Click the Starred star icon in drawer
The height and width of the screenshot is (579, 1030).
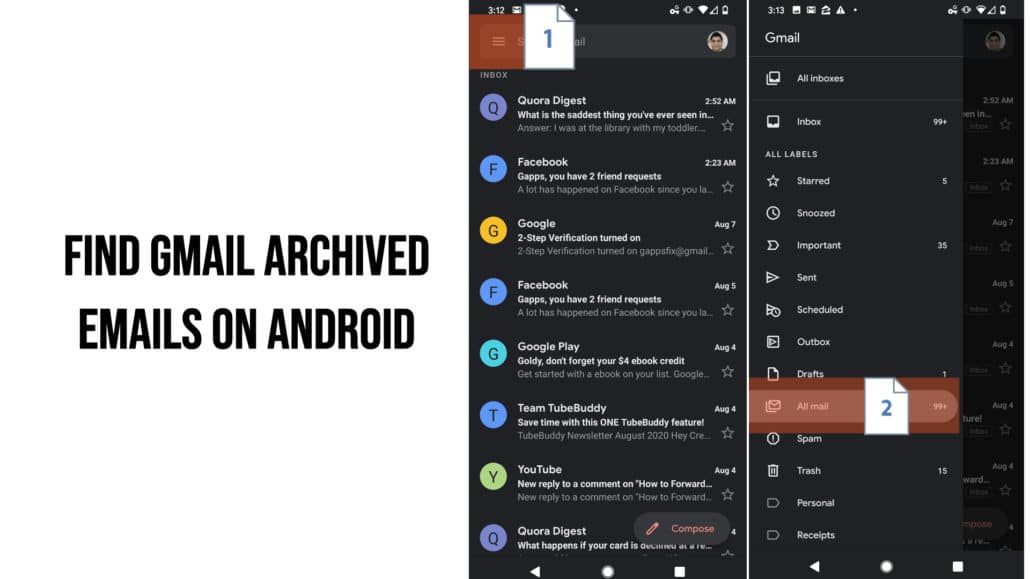773,181
